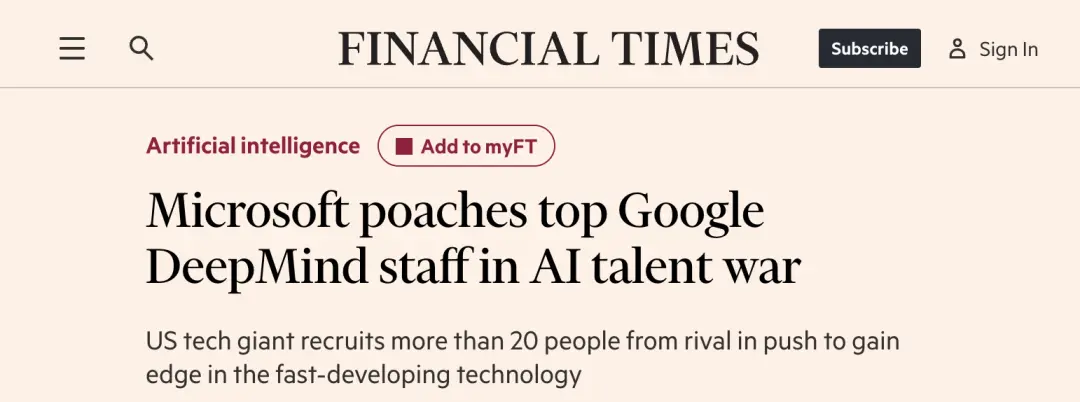Click the myFT text inside the pill button
This screenshot has height=402, width=1080.
(511, 147)
